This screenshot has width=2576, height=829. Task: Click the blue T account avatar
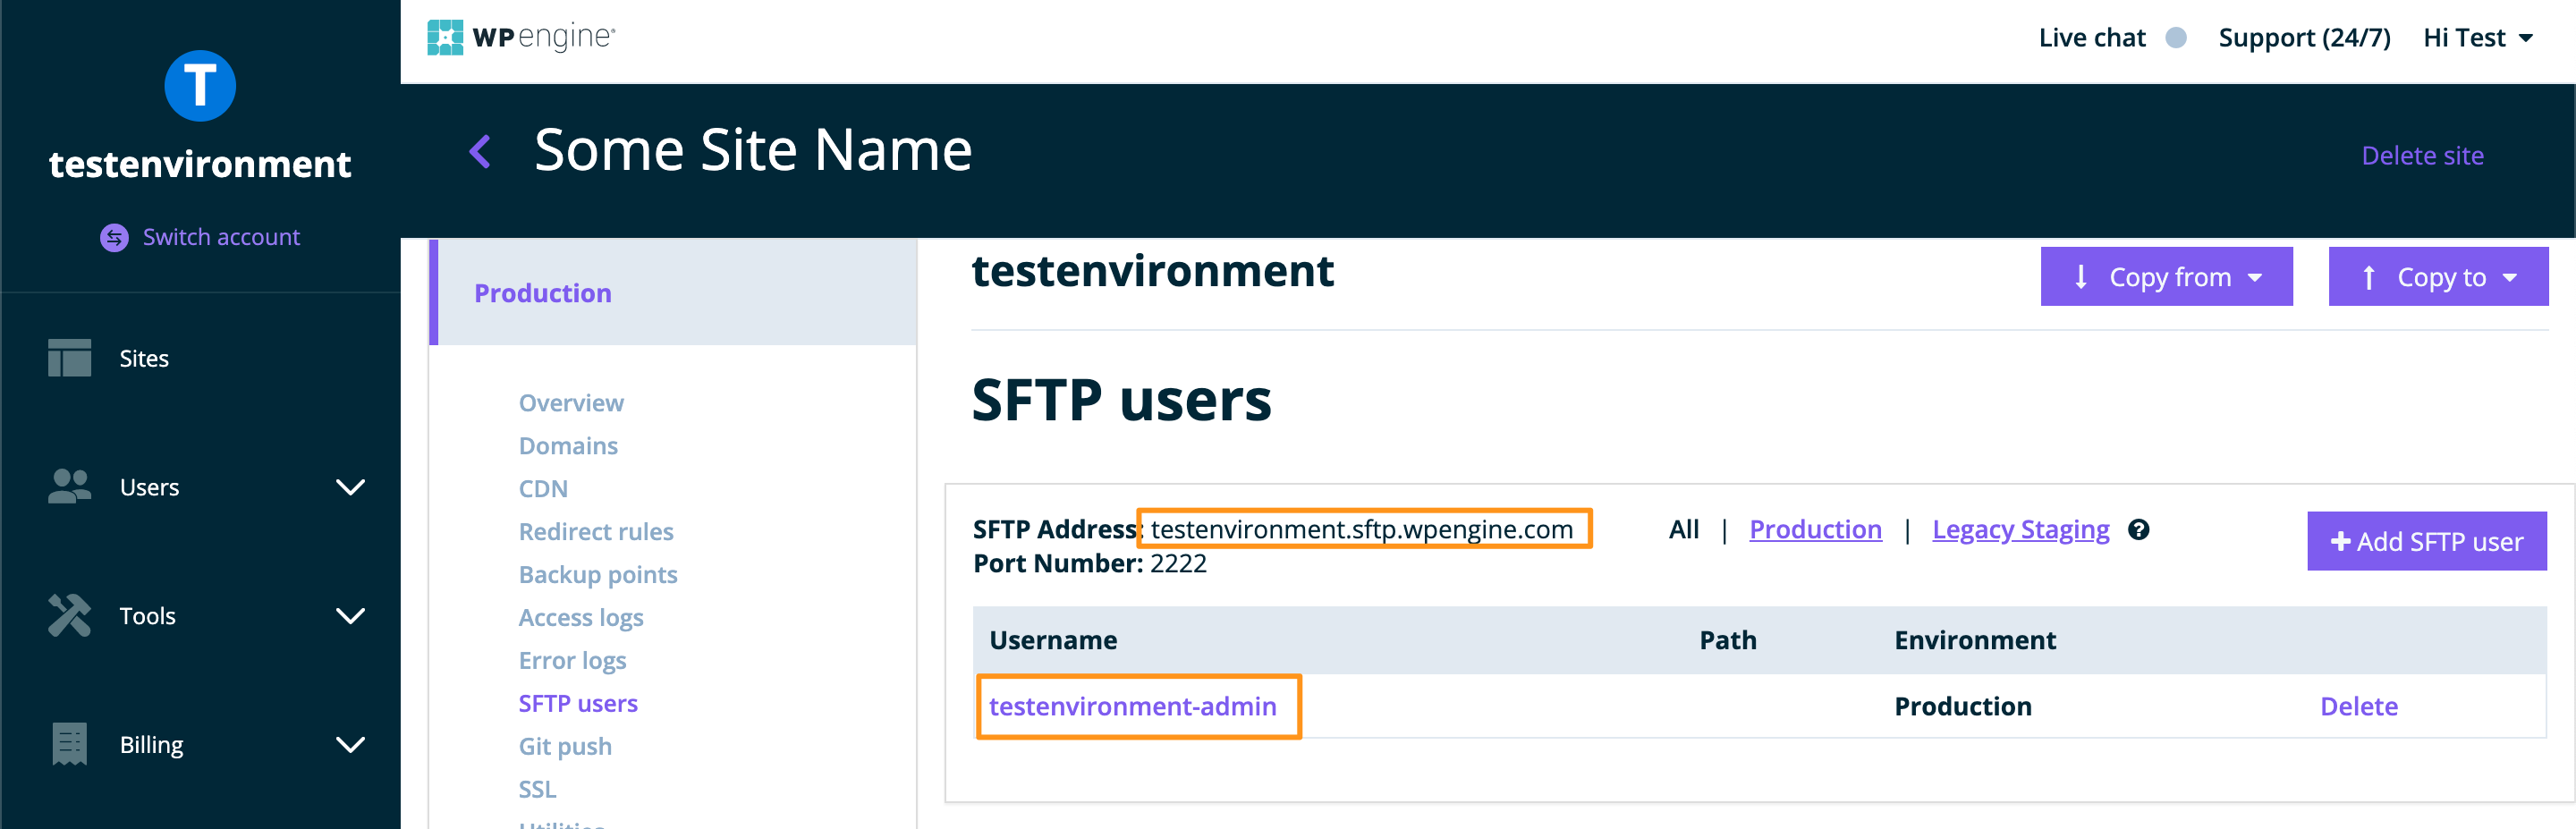coord(200,86)
